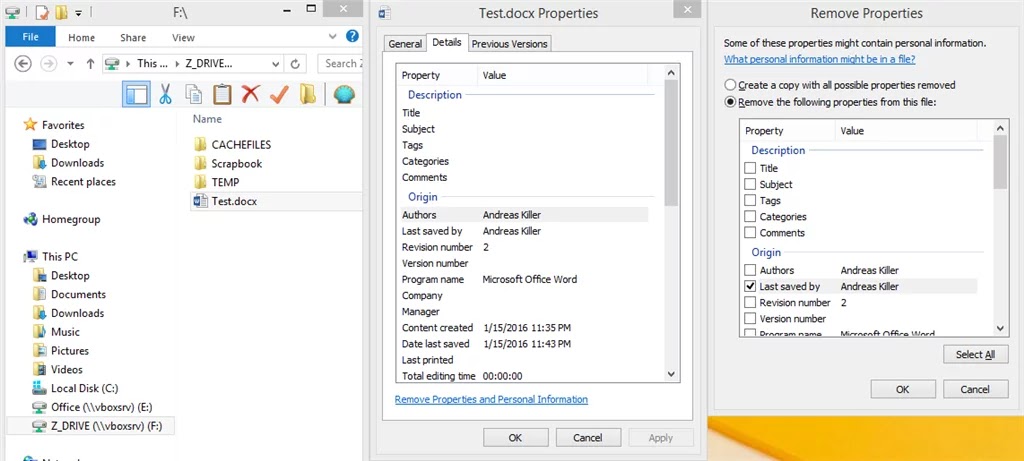
Task: Check the Authors checkbox
Action: (750, 270)
